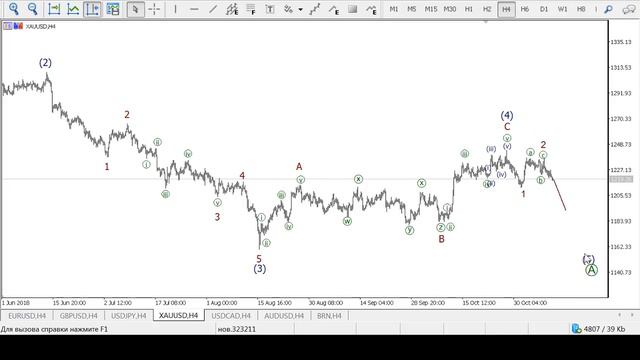Open the chart templates icon
The image size is (640, 360).
[113, 9]
